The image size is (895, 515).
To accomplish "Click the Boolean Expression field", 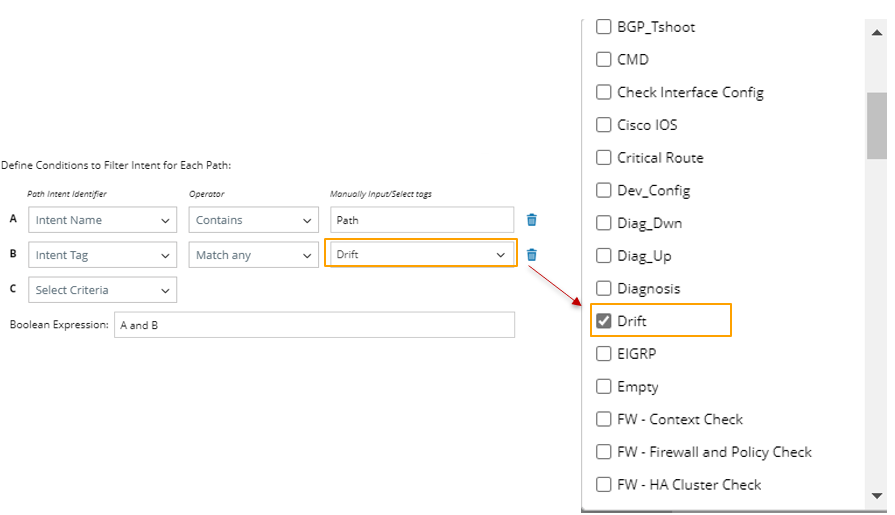I will 314,325.
